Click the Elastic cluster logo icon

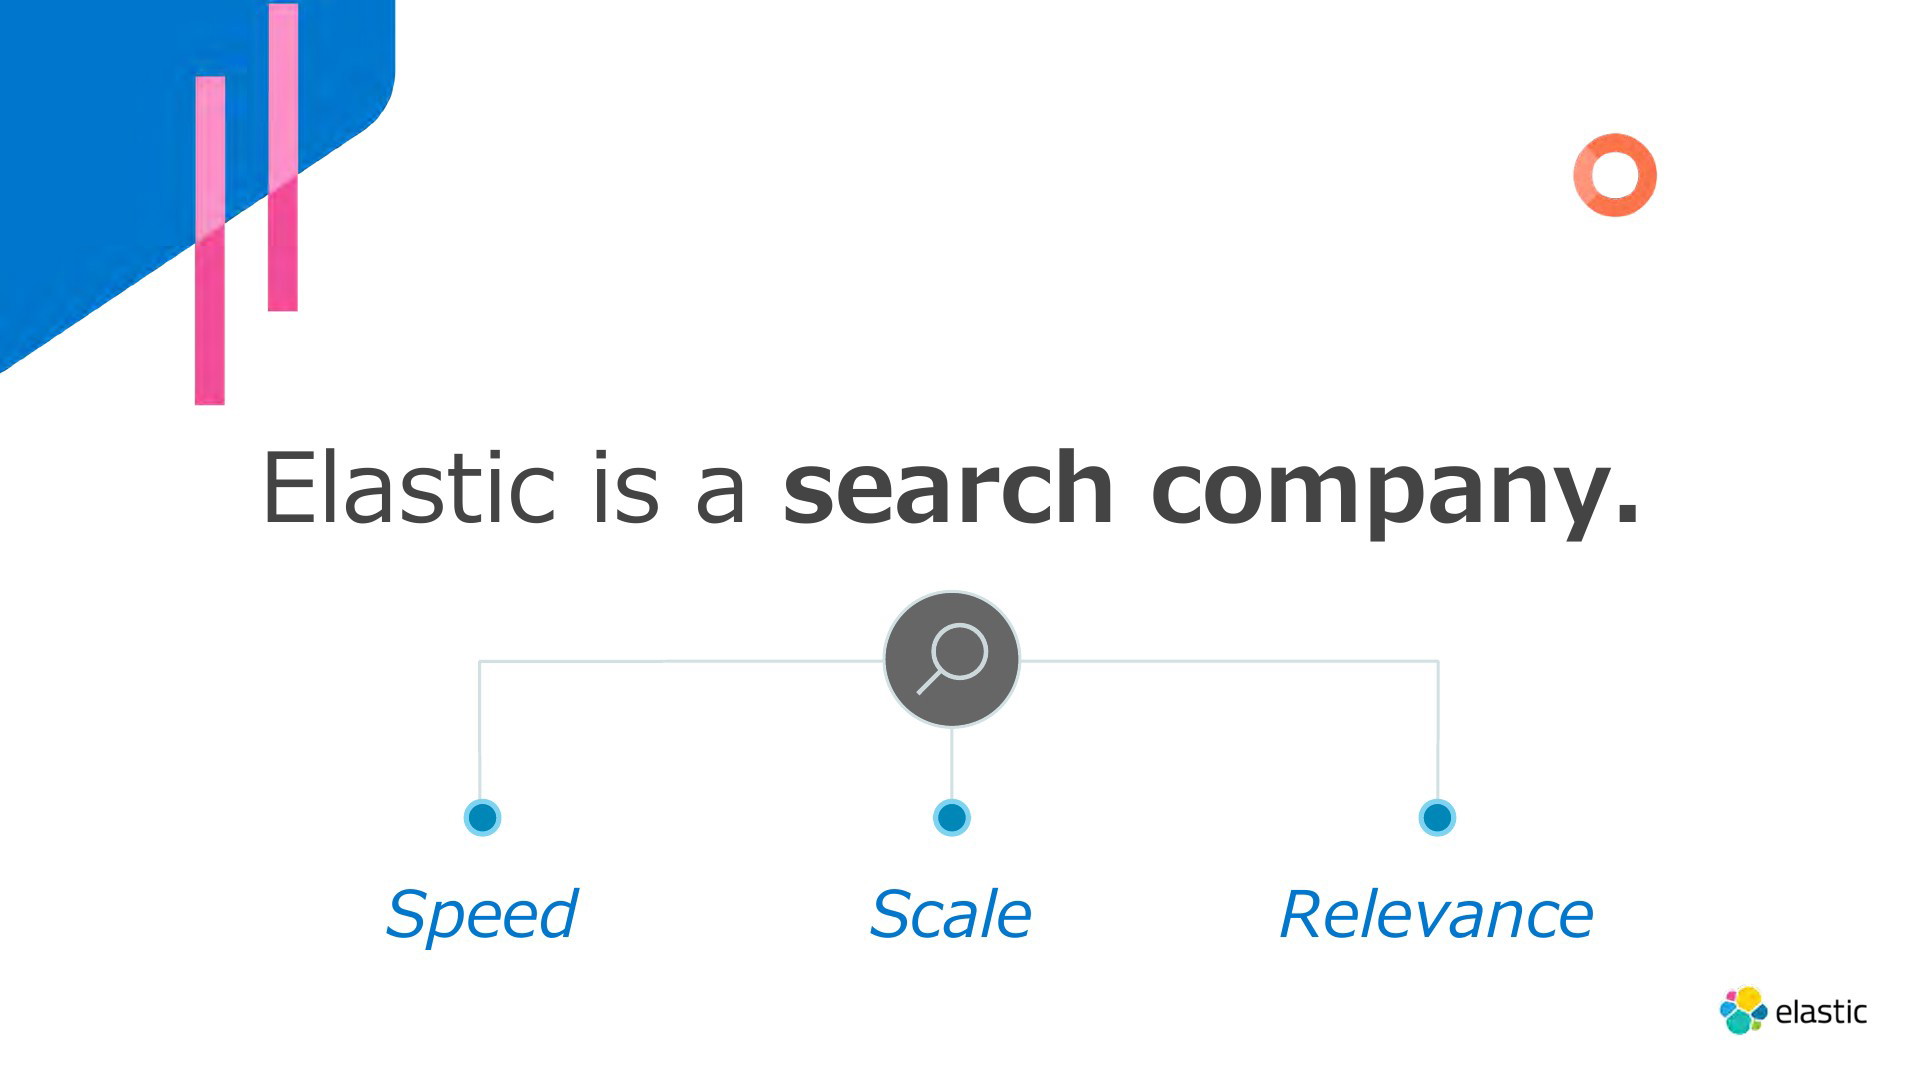click(1743, 1010)
